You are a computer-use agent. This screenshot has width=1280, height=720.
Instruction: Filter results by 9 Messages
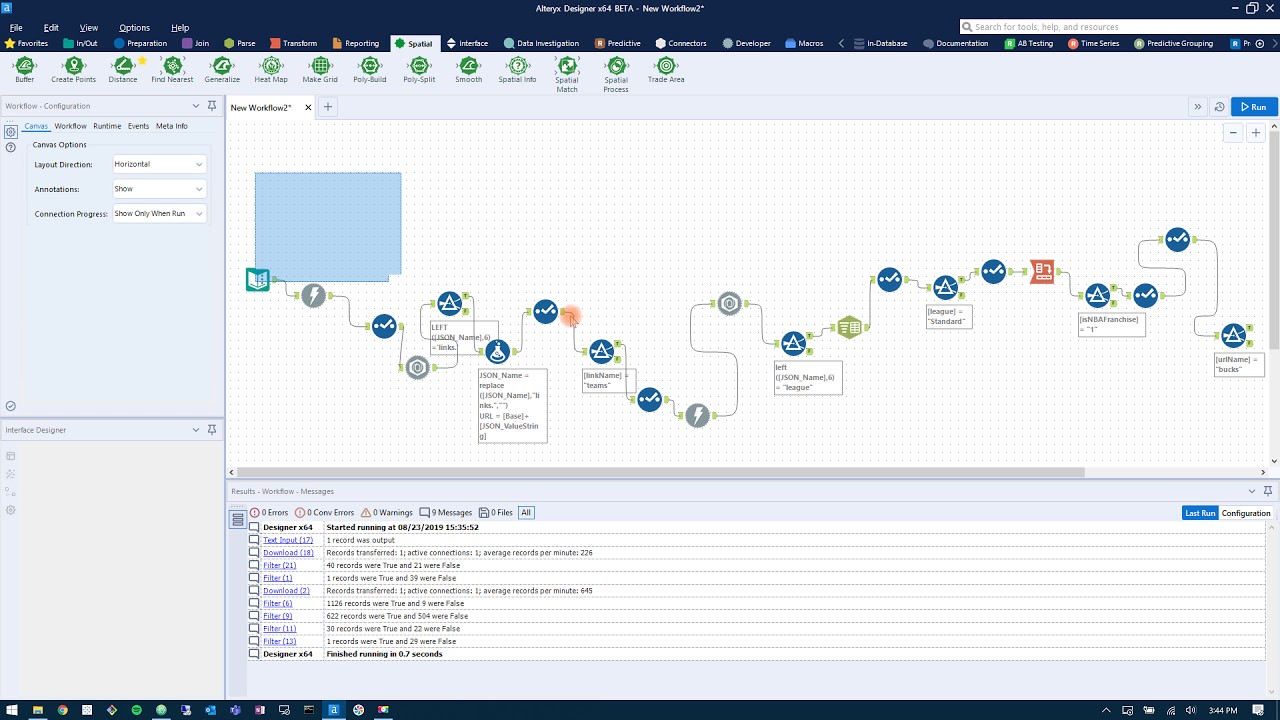coord(446,513)
